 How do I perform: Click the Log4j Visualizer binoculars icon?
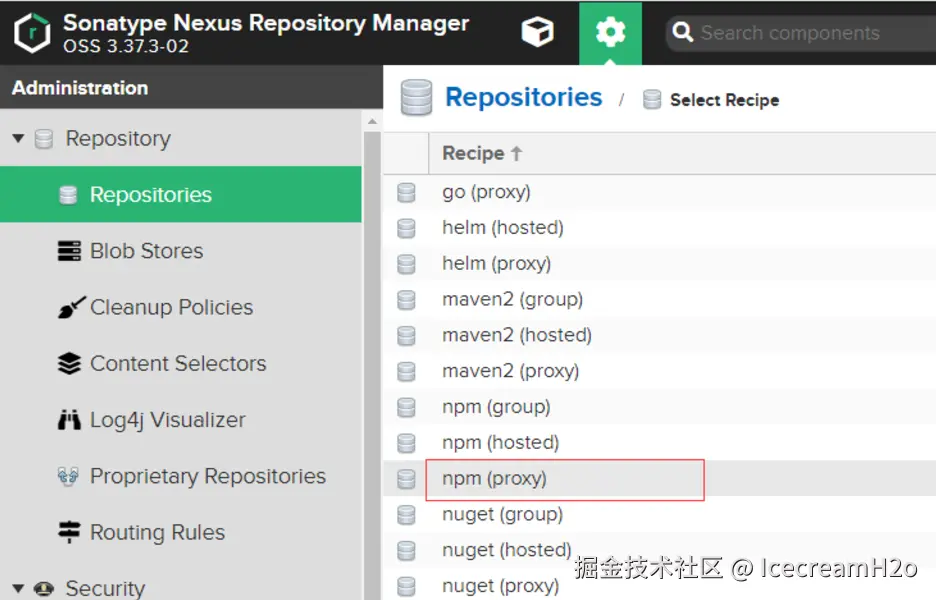[x=69, y=420]
